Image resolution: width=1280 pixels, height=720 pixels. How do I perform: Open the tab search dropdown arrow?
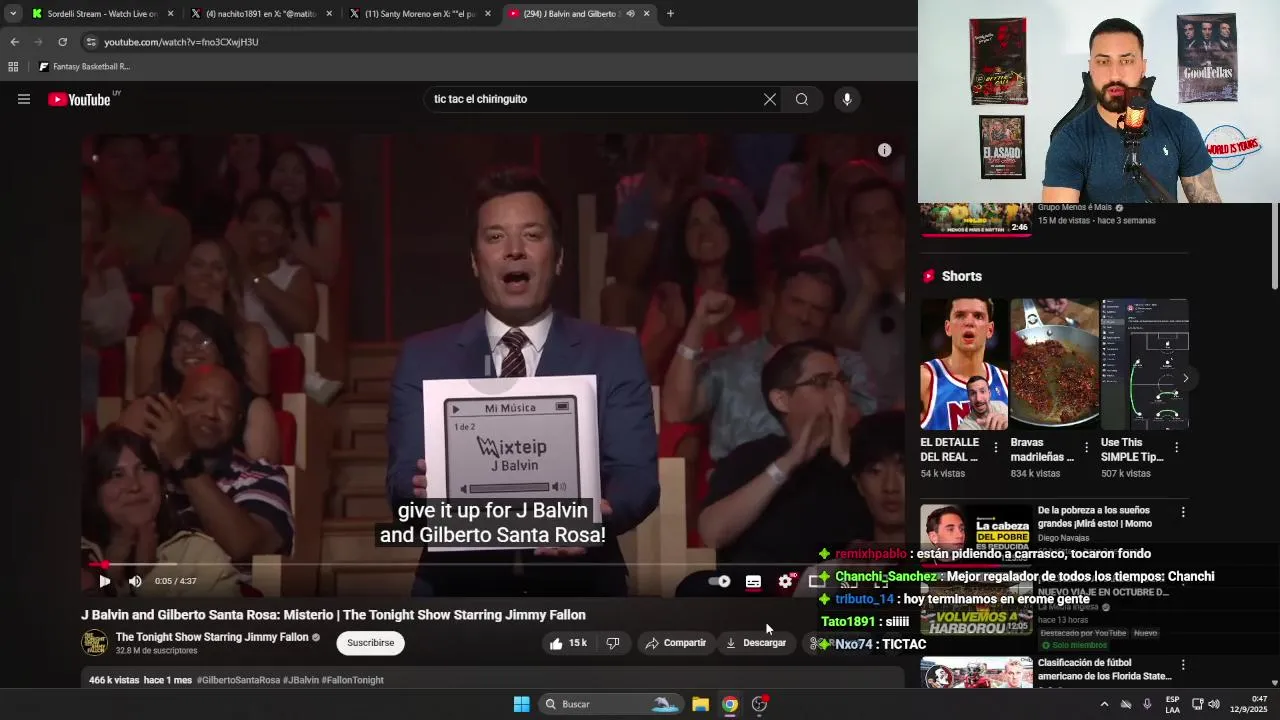coord(12,14)
